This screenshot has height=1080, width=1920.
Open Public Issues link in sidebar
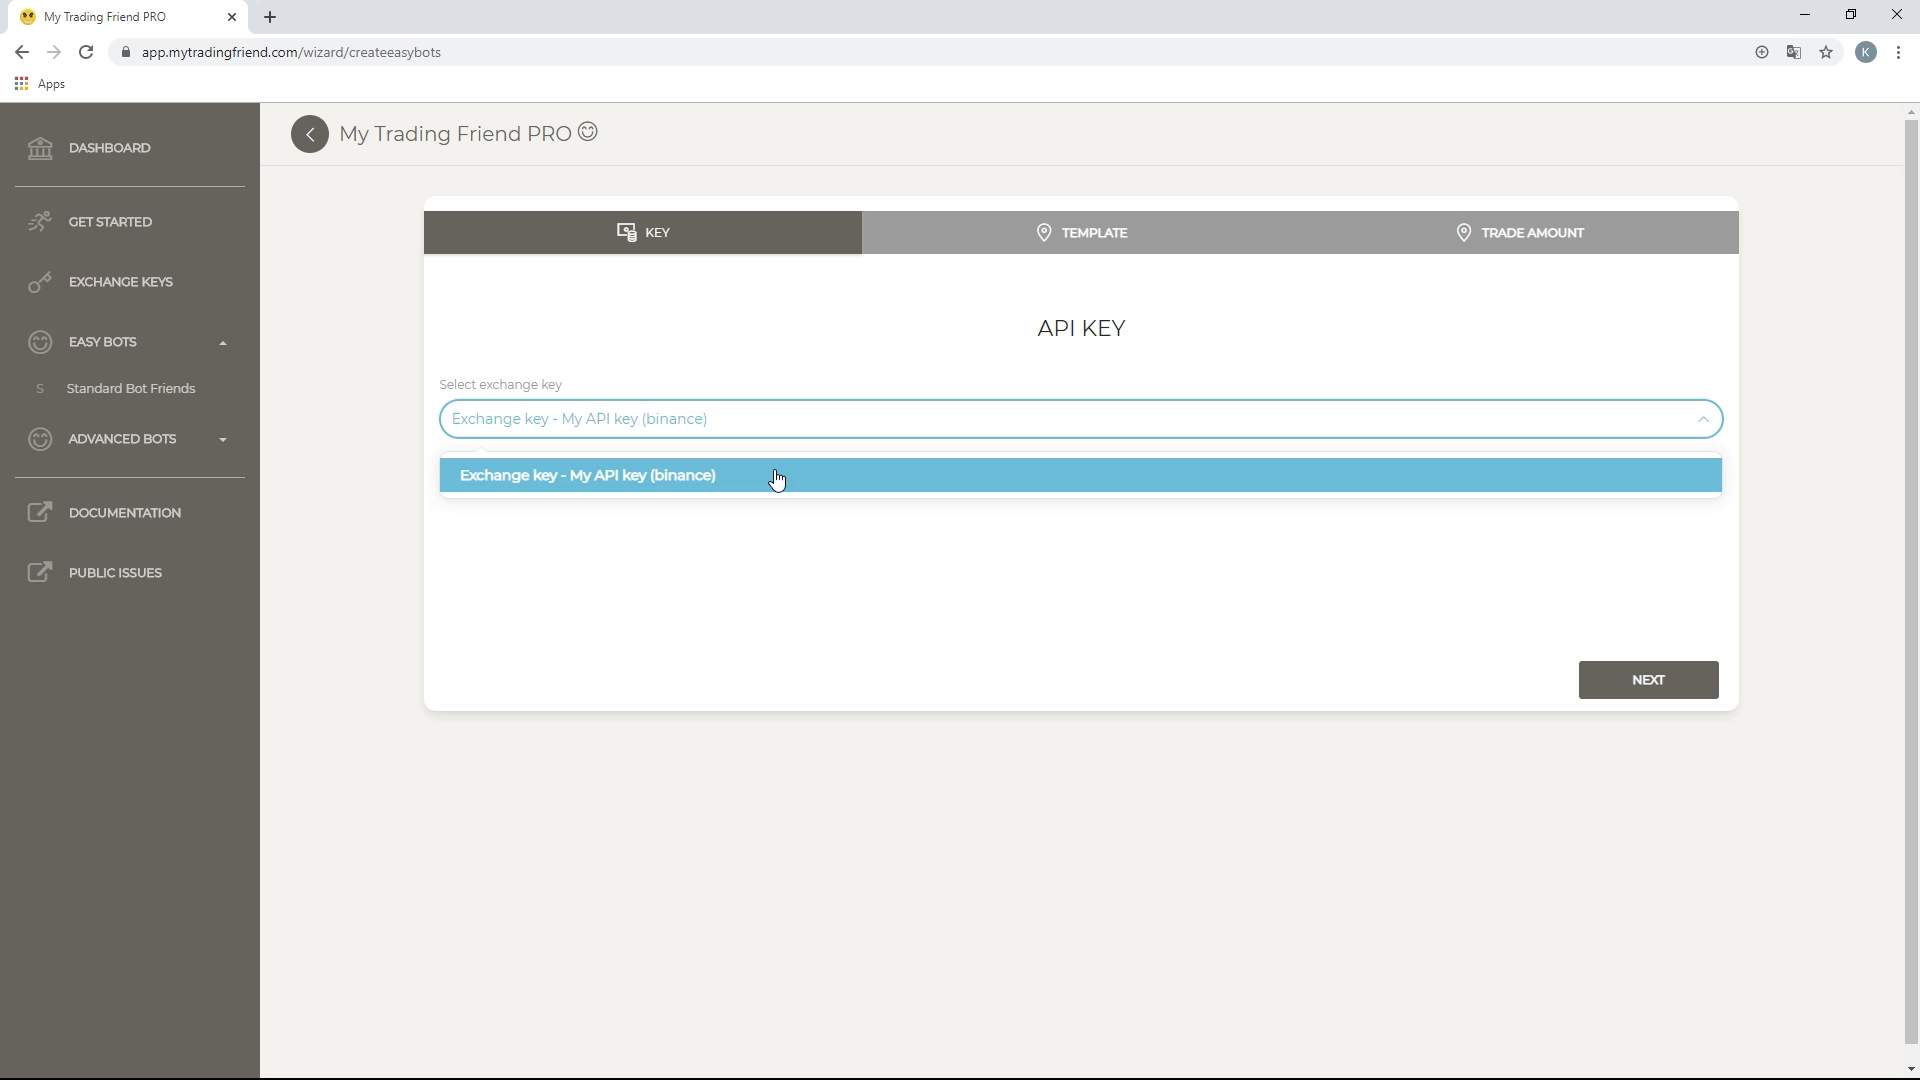tap(115, 573)
